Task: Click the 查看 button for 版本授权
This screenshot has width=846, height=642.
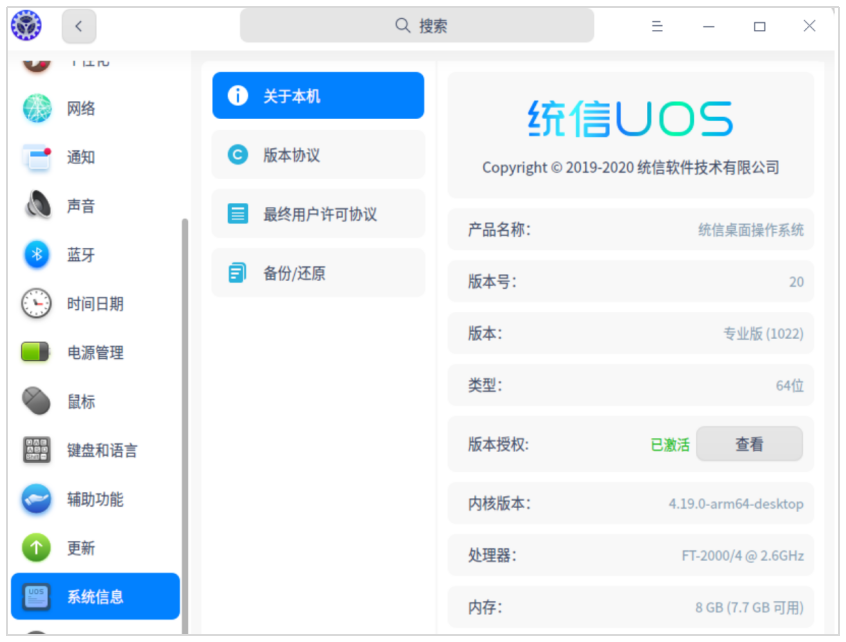Action: 749,444
